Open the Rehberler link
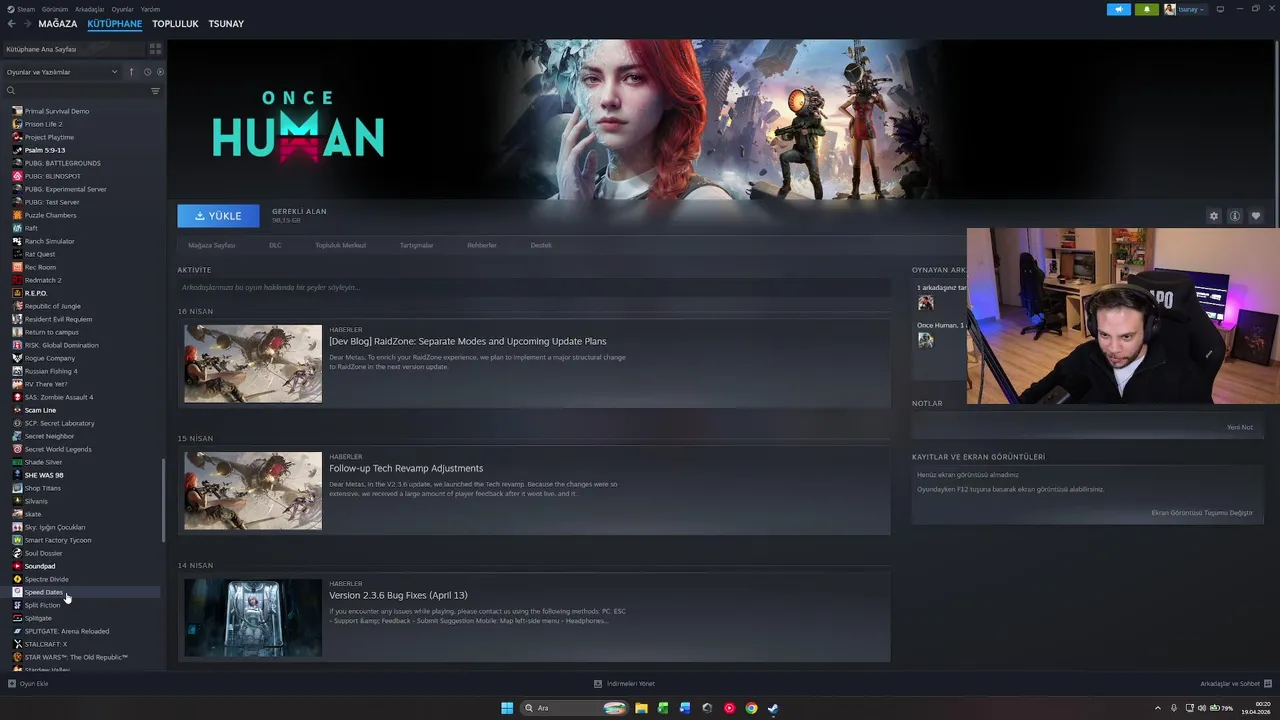The width and height of the screenshot is (1280, 720). pos(482,245)
